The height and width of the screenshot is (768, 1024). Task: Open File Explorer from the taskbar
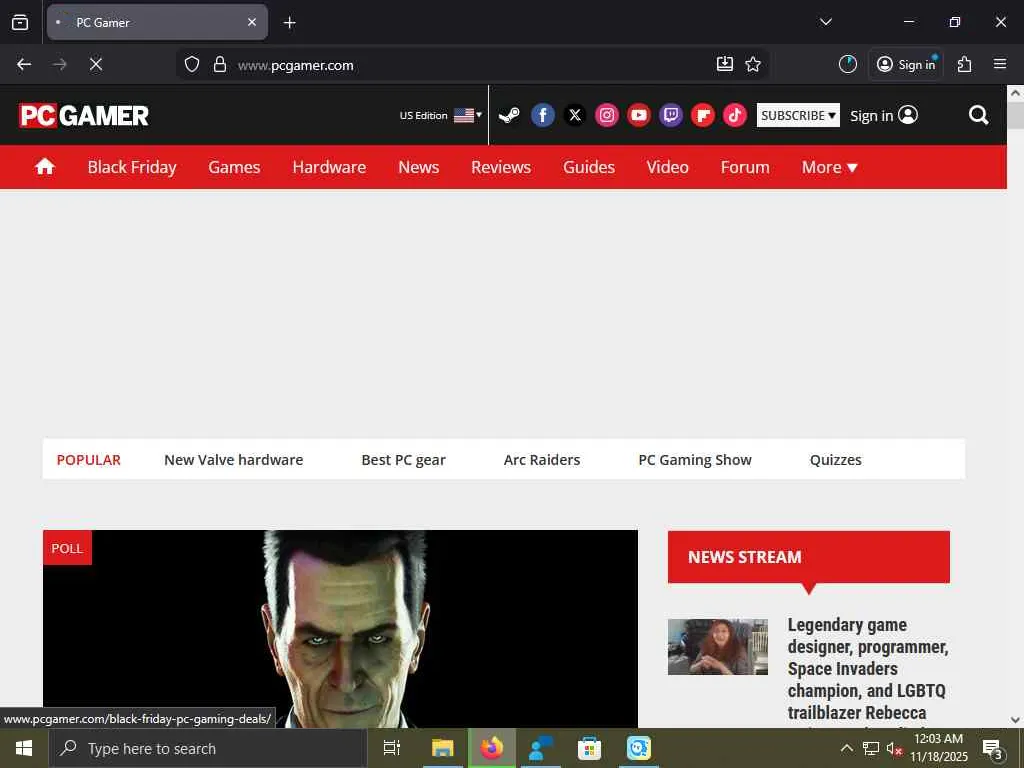pyautogui.click(x=442, y=748)
